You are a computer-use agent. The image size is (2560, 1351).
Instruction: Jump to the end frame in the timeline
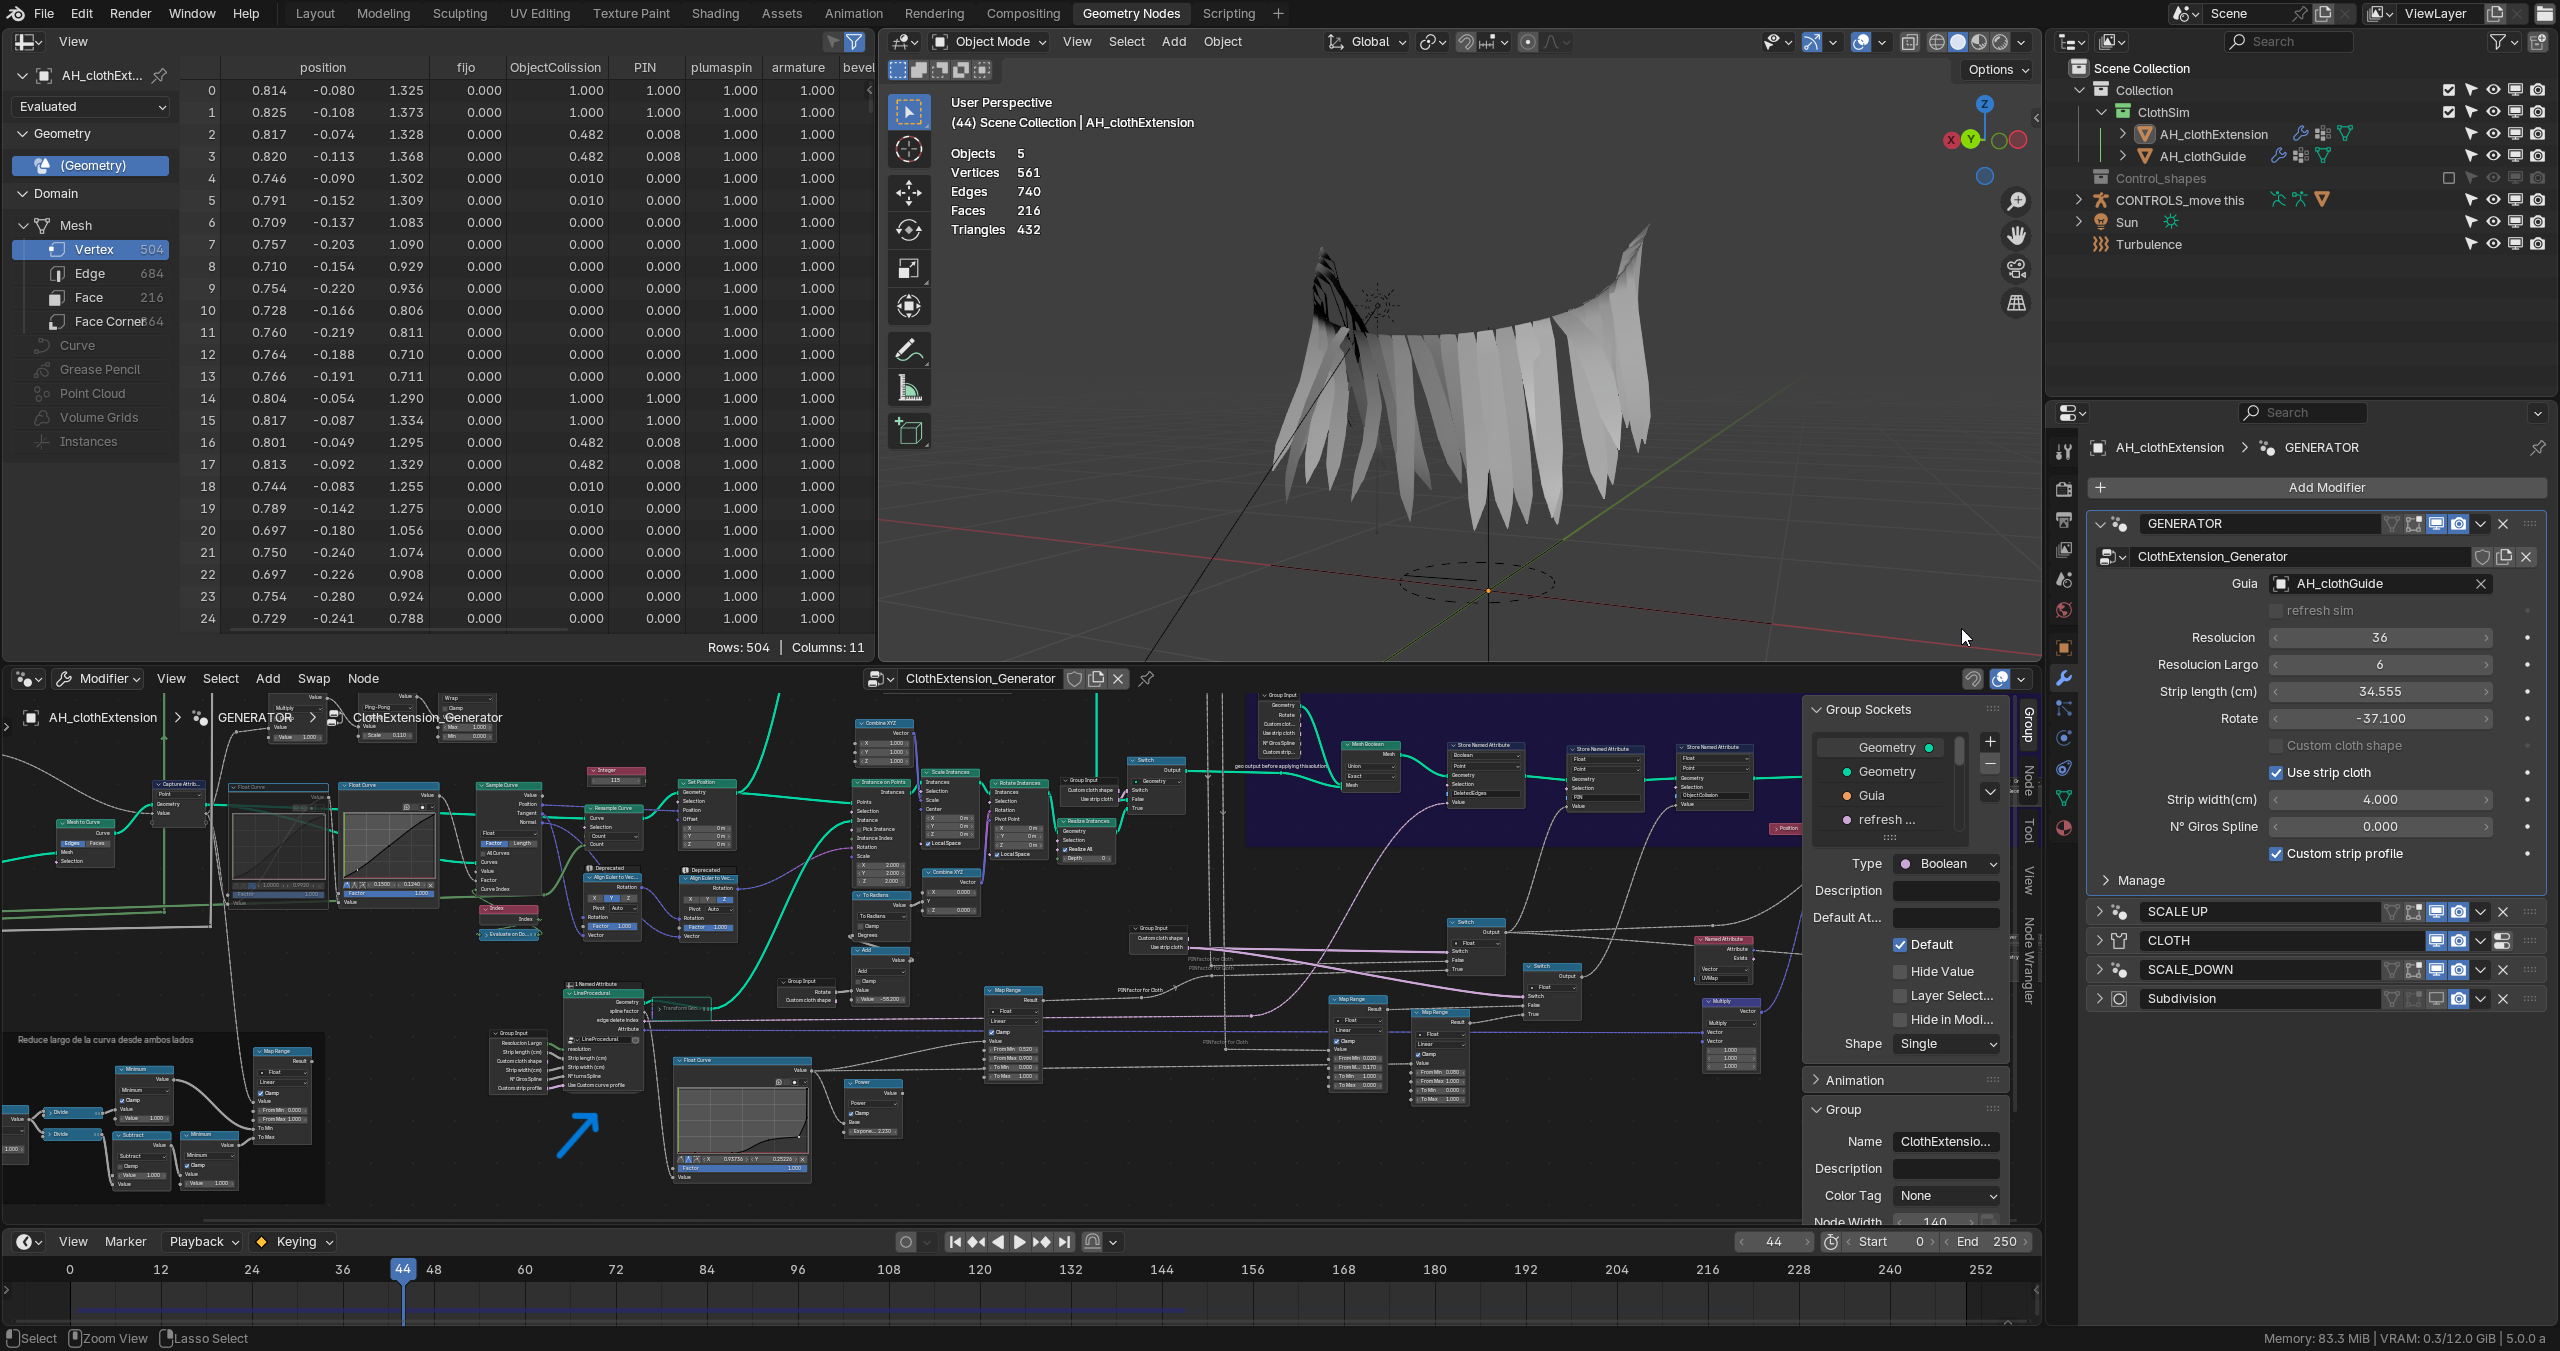(1064, 1242)
